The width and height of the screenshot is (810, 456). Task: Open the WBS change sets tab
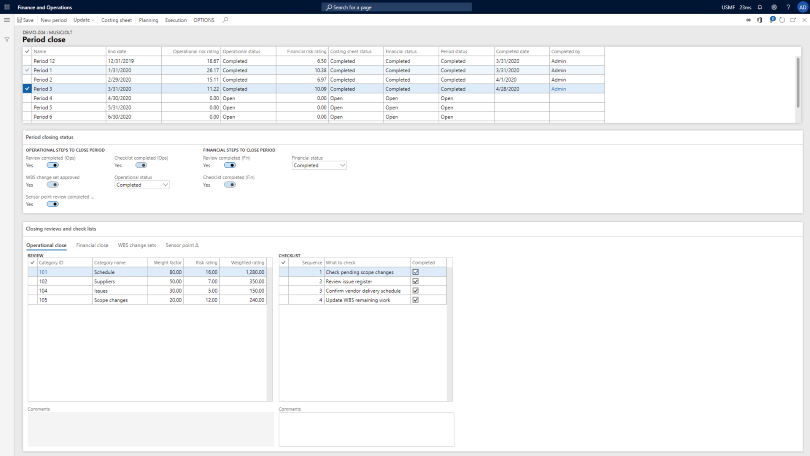(x=136, y=244)
